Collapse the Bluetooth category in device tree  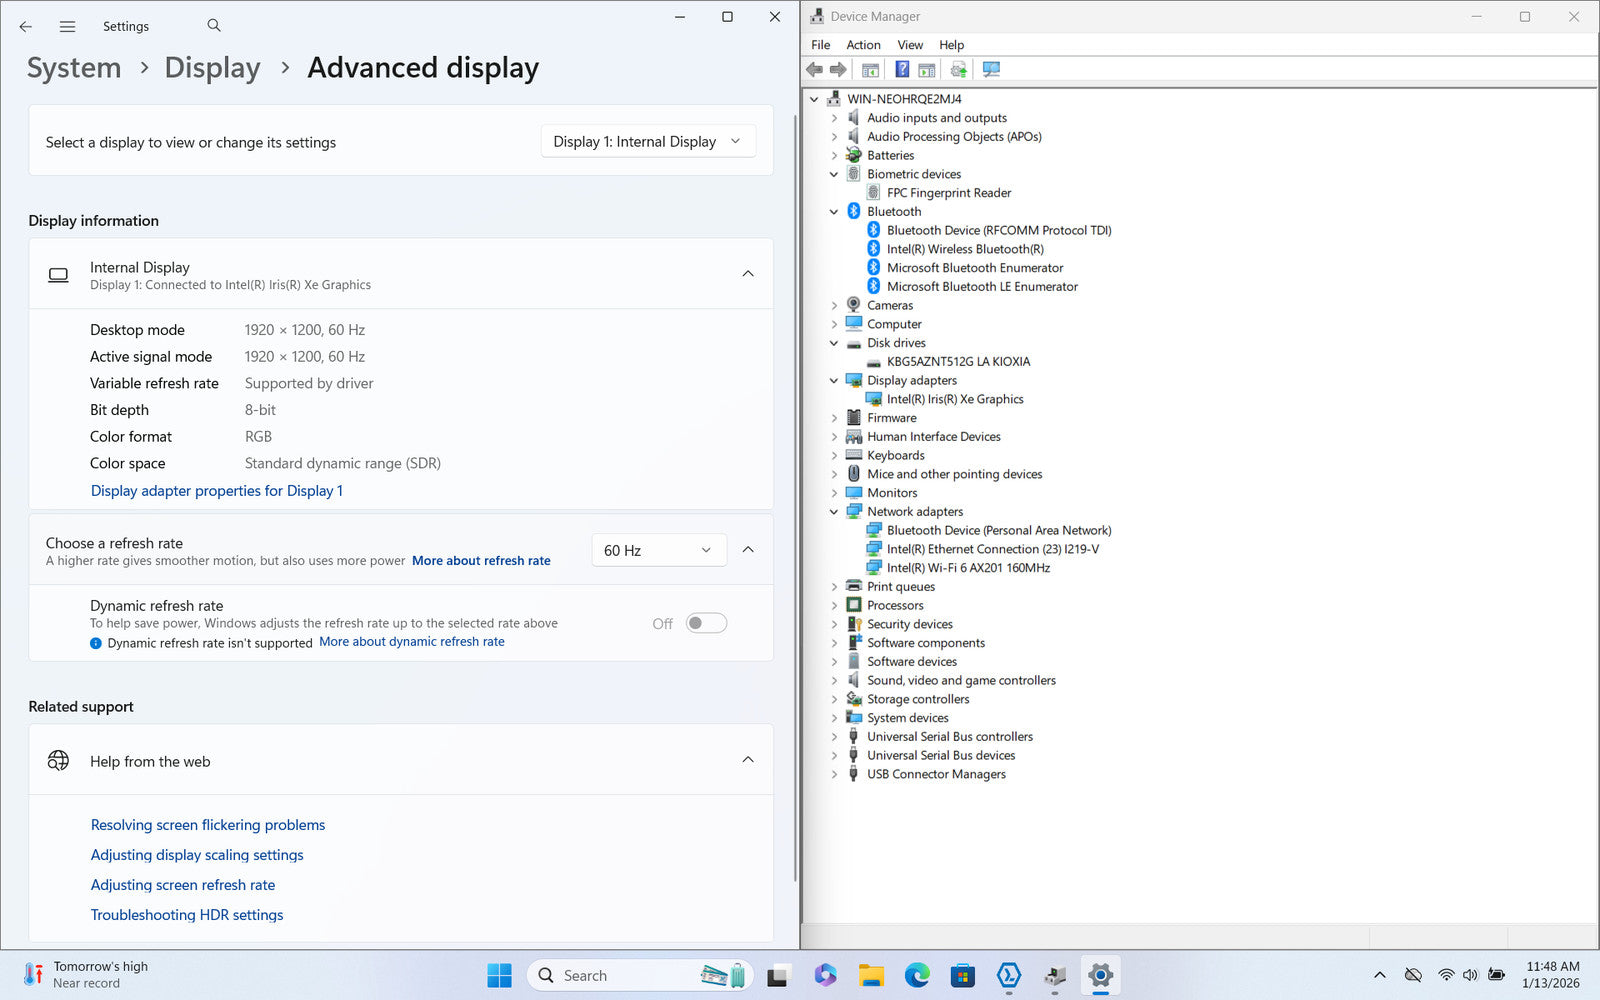click(x=834, y=212)
